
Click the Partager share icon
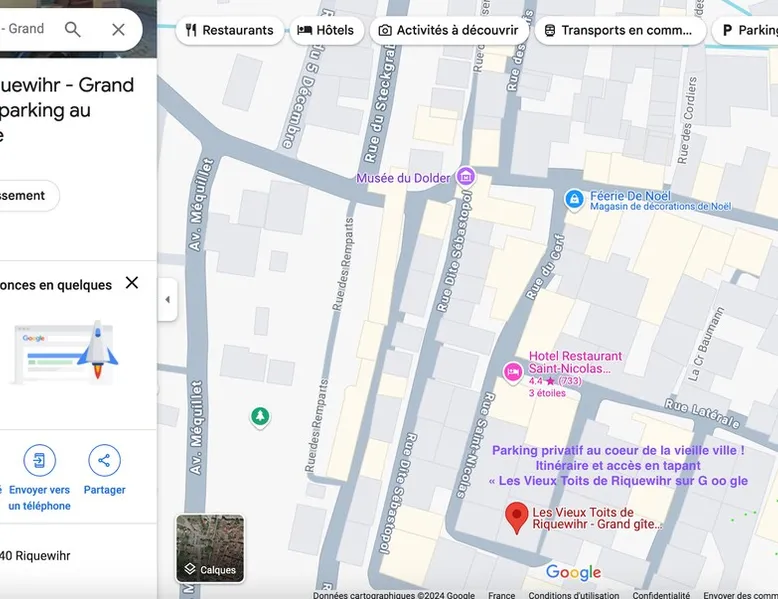104,460
